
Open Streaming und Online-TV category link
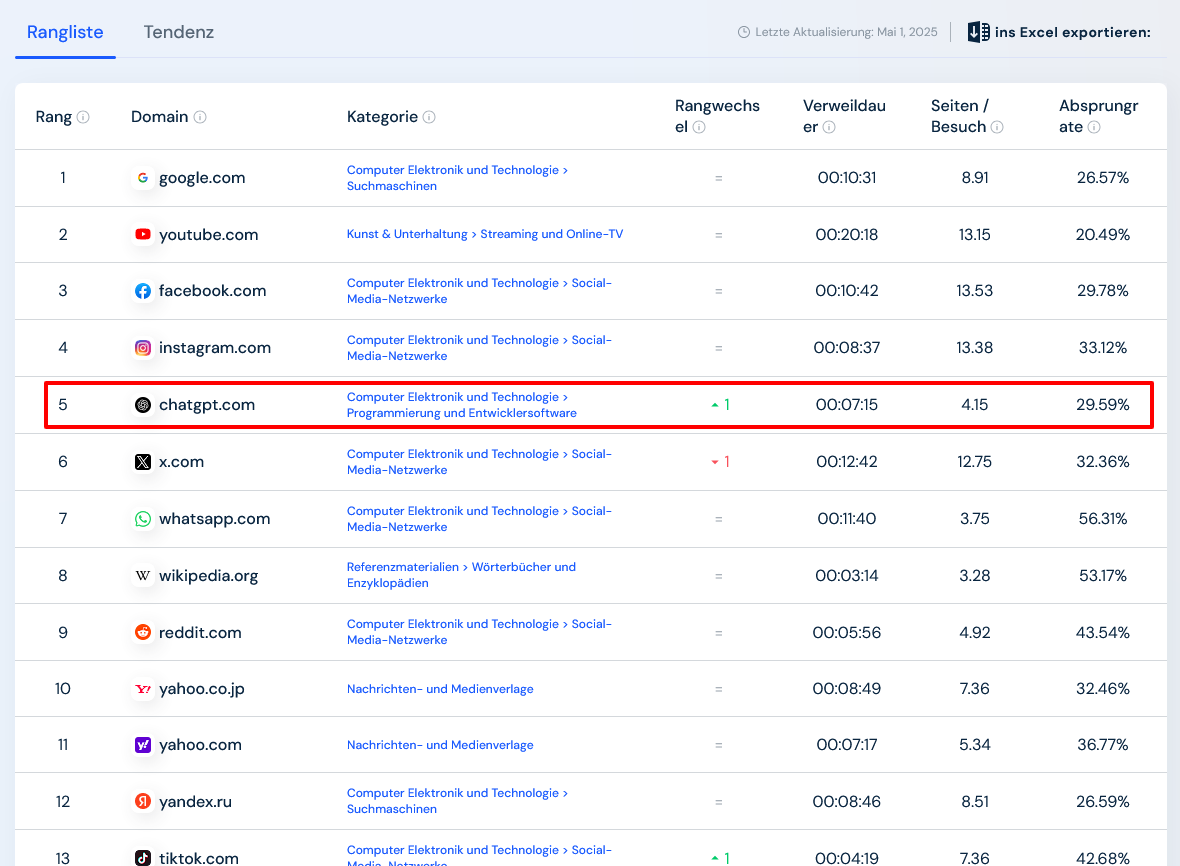[551, 234]
